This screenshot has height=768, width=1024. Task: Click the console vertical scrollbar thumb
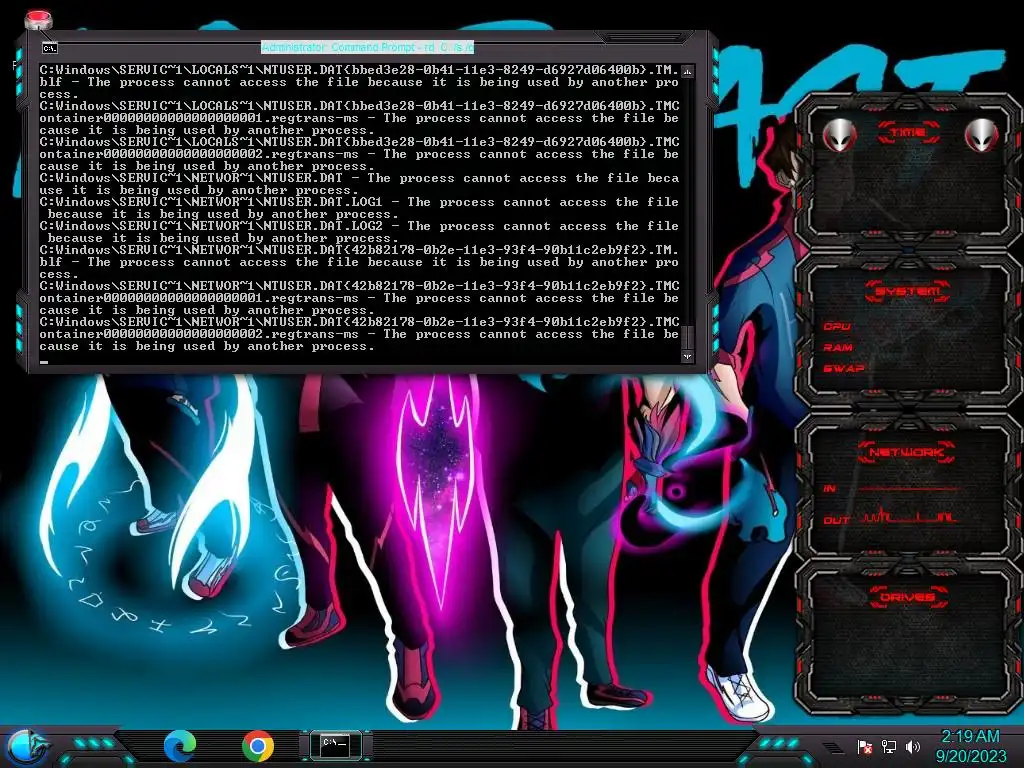pyautogui.click(x=687, y=338)
